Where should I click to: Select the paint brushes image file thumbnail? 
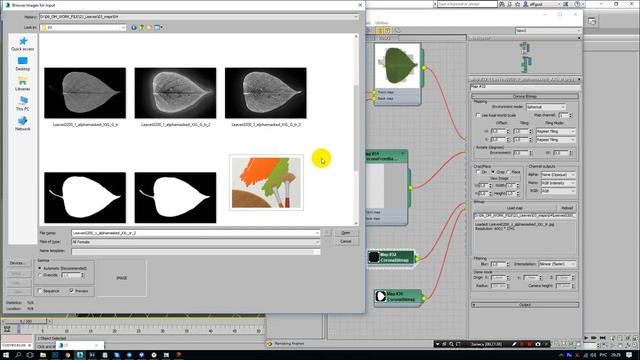tap(267, 182)
